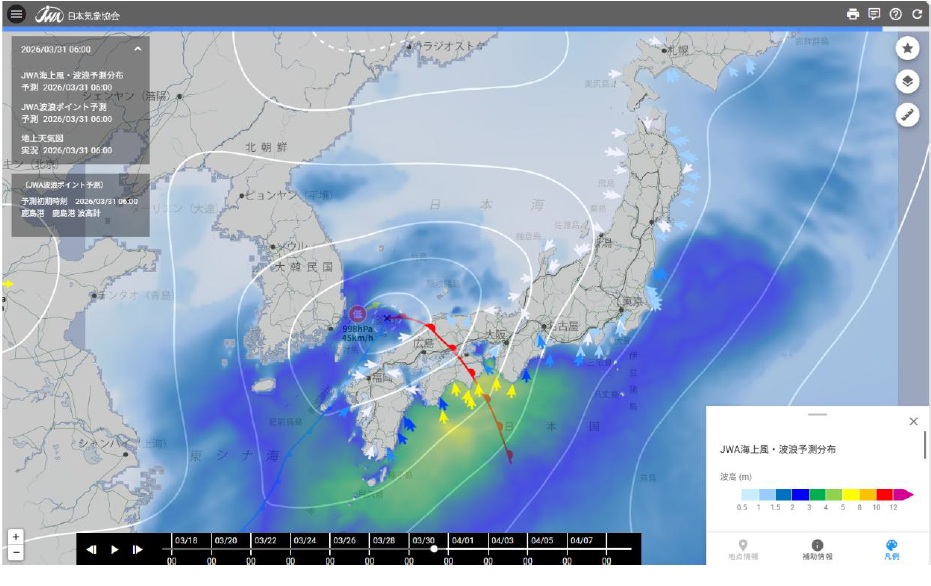Switch to the 地点情報 tab
The height and width of the screenshot is (586, 931).
pos(743,550)
